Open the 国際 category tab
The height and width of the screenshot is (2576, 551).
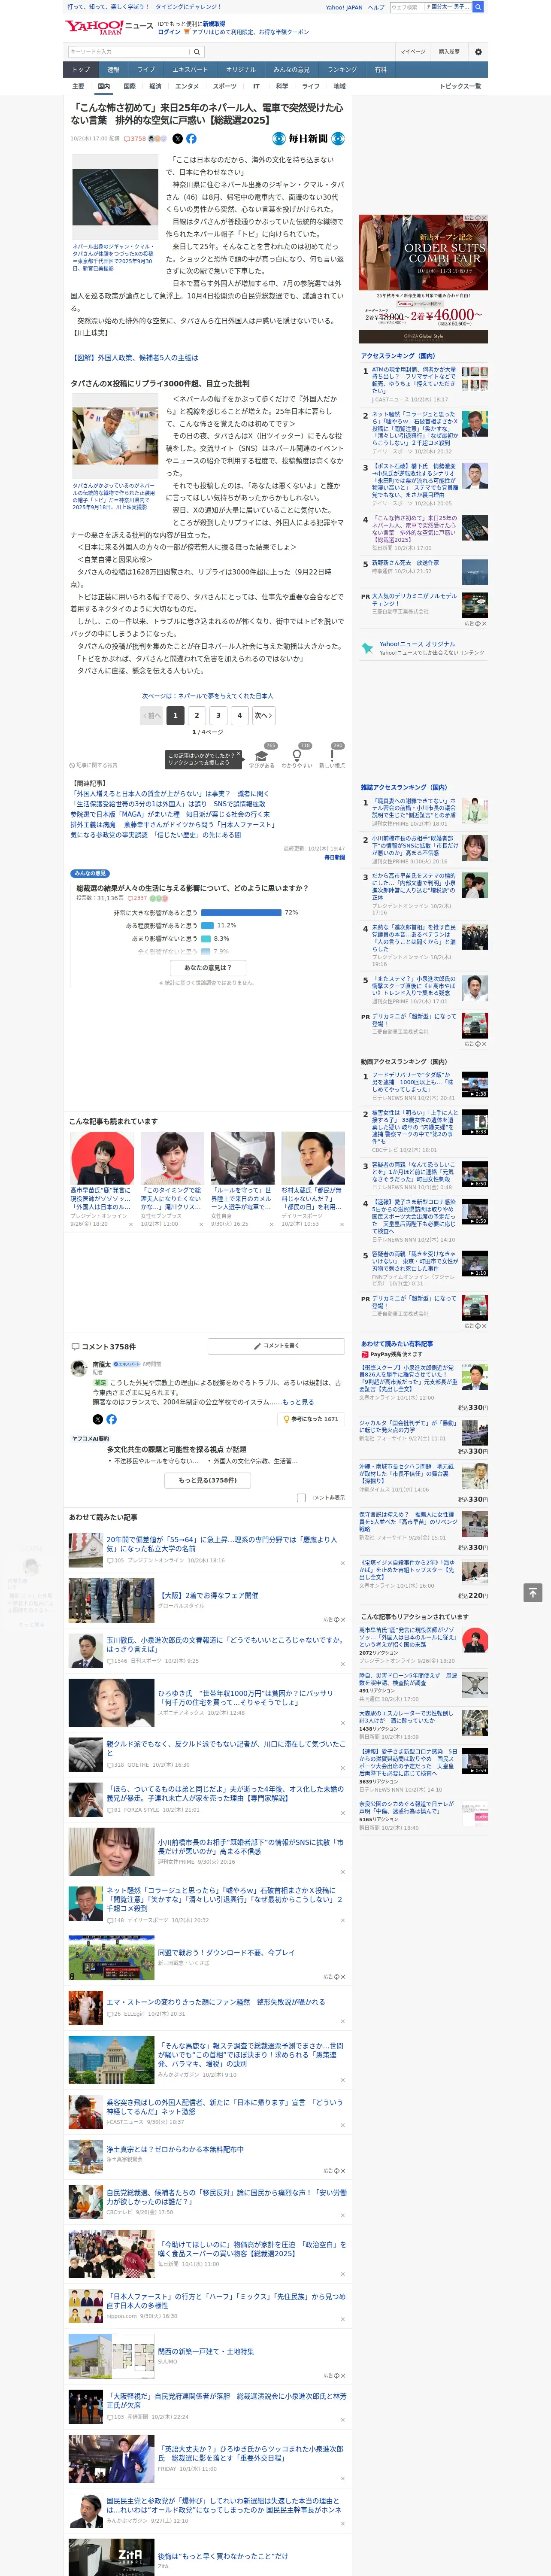click(129, 86)
